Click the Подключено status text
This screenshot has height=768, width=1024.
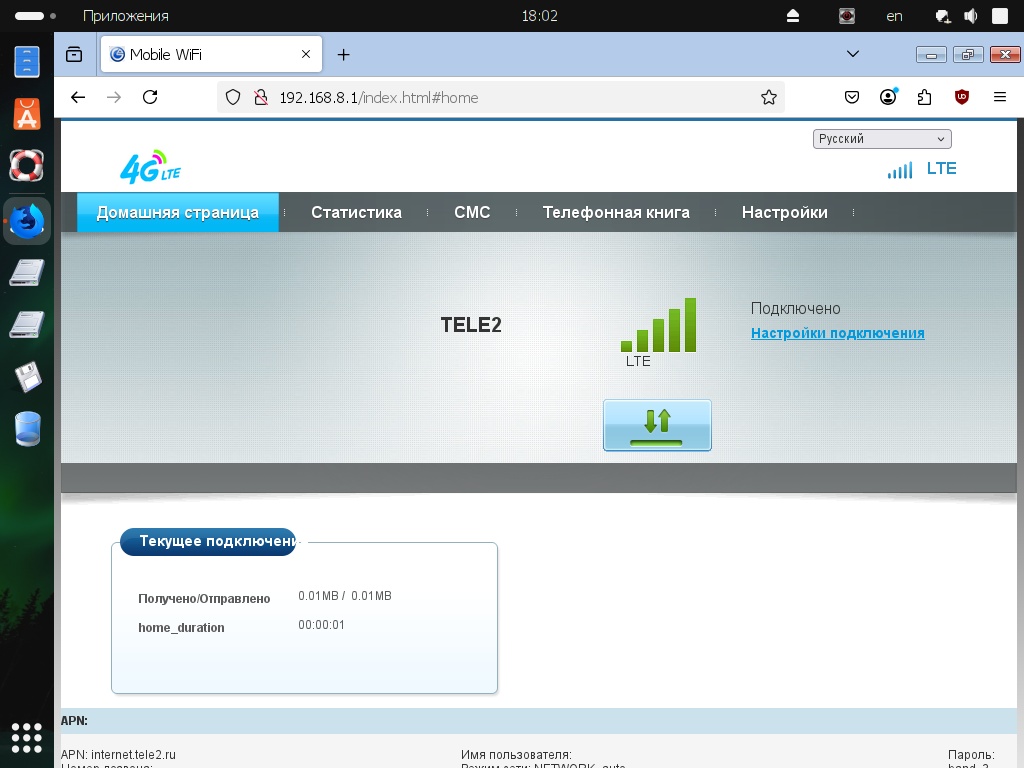click(795, 308)
